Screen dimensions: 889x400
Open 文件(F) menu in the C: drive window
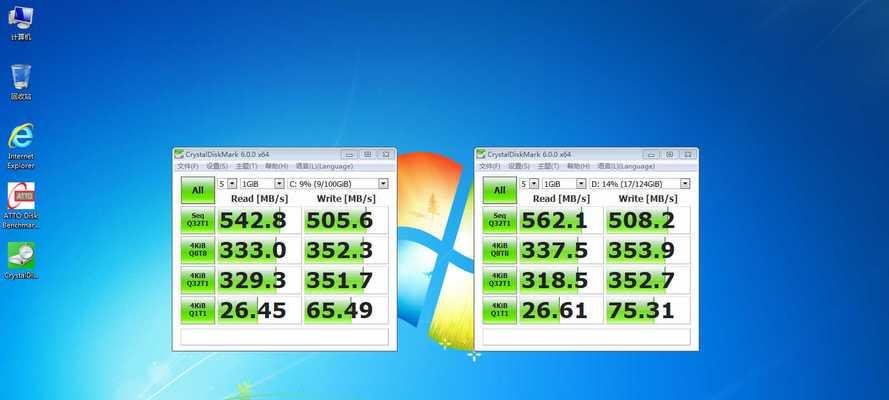tap(188, 167)
